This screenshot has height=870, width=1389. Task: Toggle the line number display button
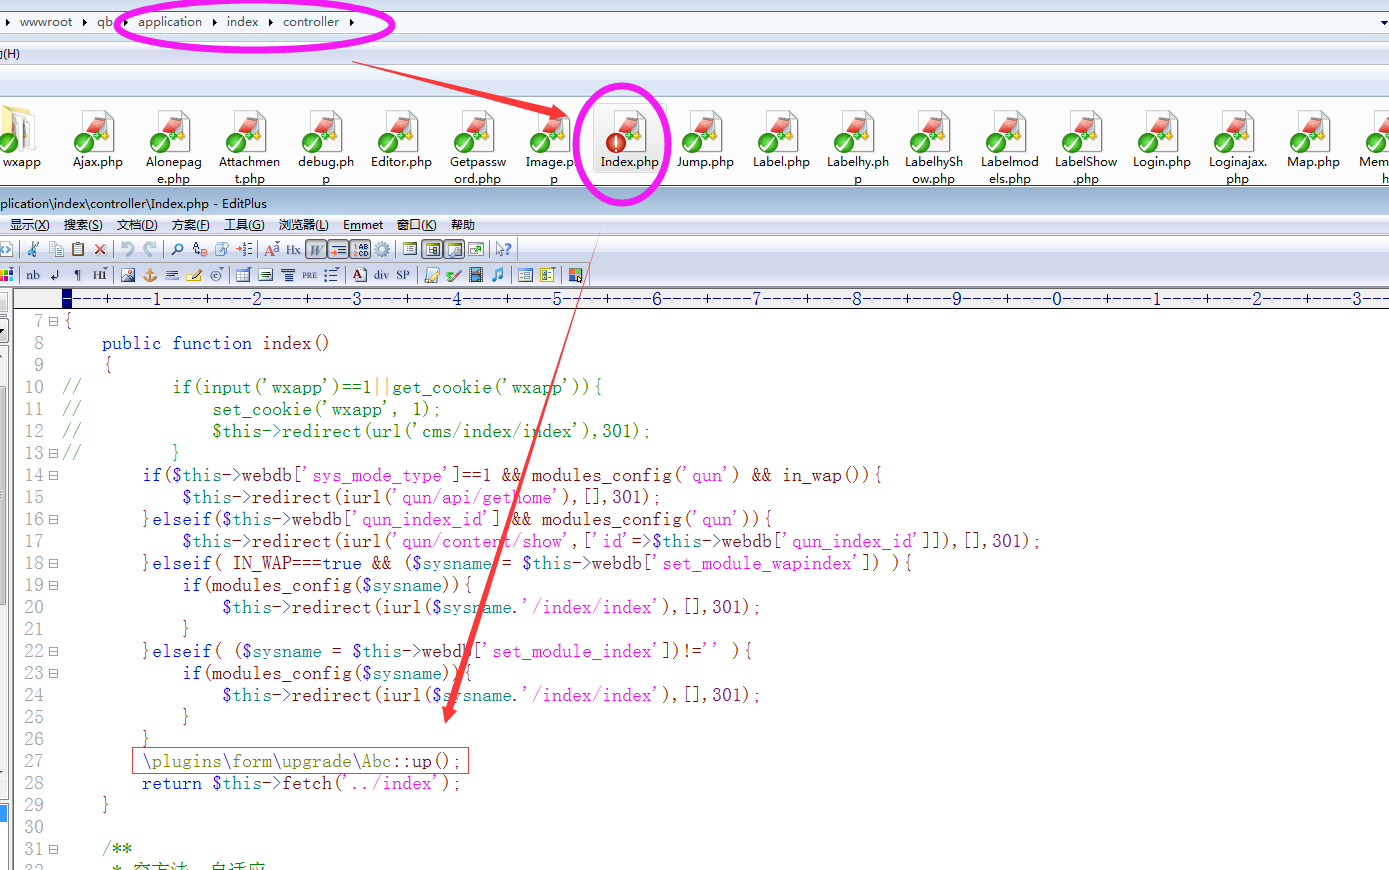click(x=360, y=249)
